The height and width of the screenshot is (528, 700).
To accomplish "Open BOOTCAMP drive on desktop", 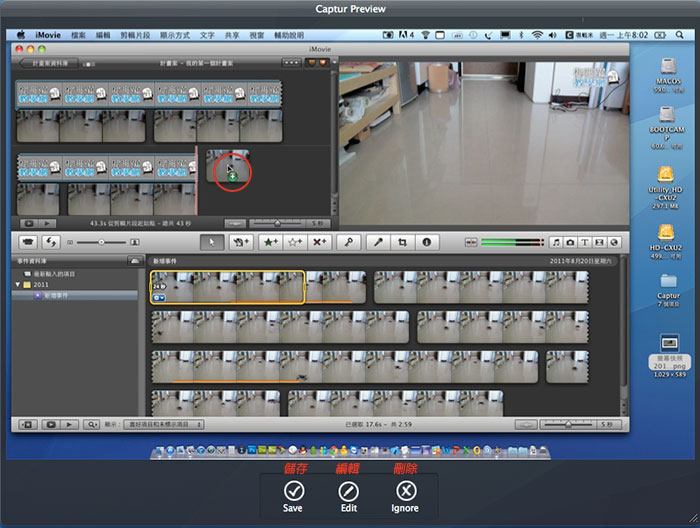I will pyautogui.click(x=667, y=128).
